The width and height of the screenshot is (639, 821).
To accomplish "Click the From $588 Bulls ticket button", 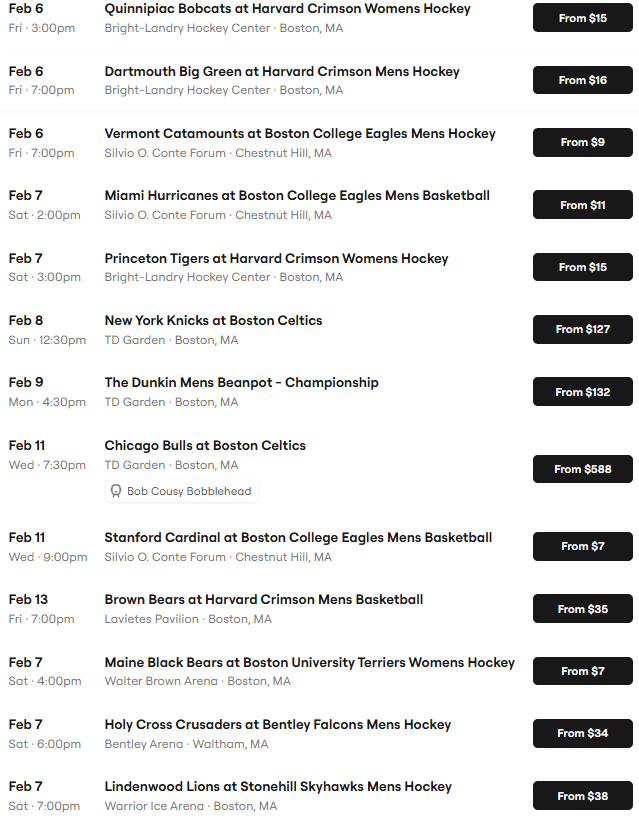I will 582,469.
